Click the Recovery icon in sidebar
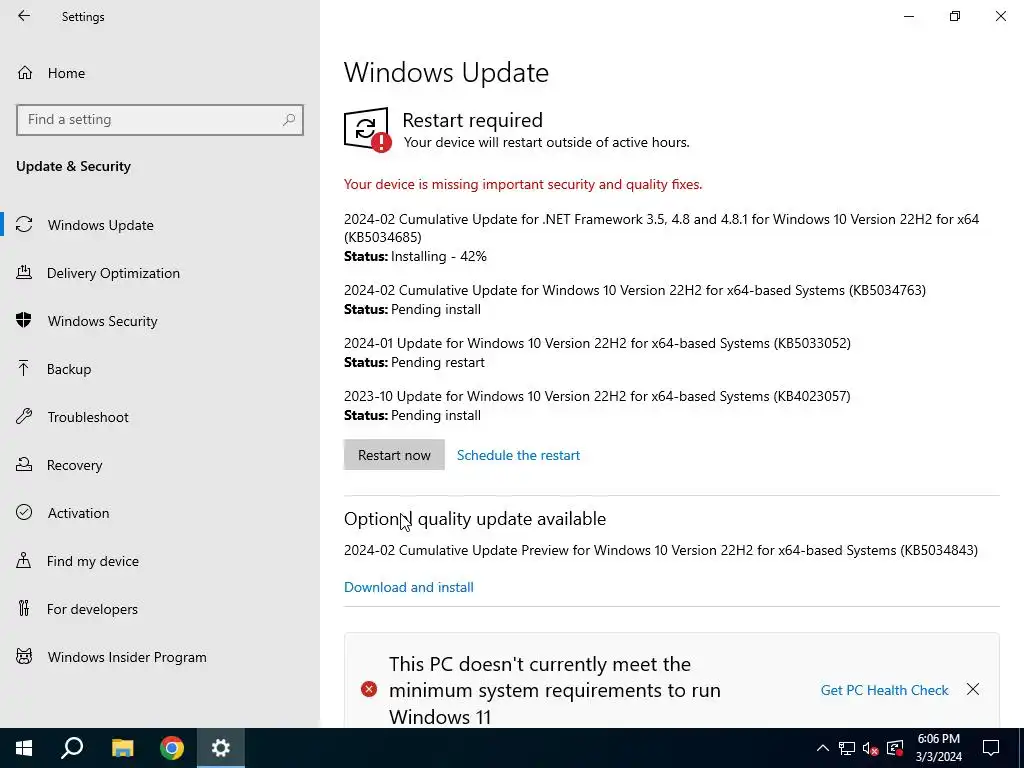 [24, 465]
